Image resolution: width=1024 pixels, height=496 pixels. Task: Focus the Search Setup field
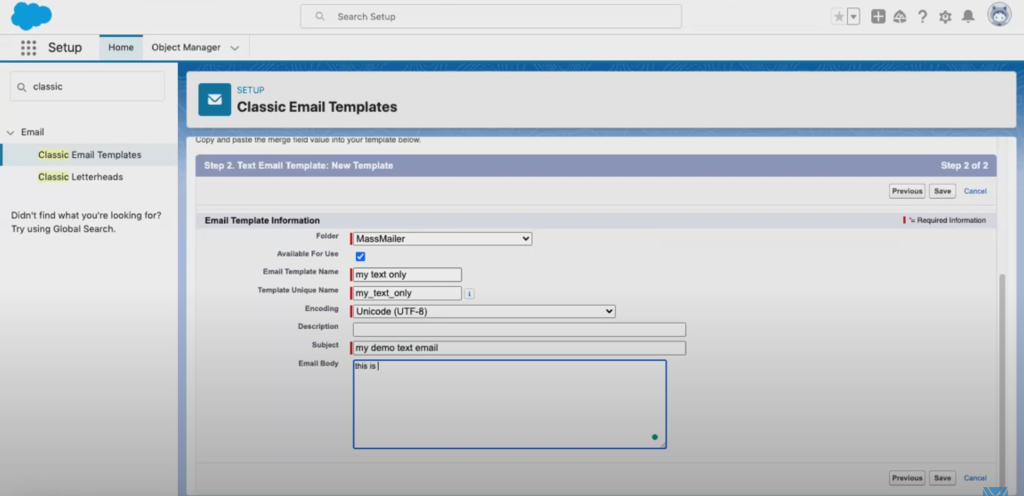click(490, 16)
